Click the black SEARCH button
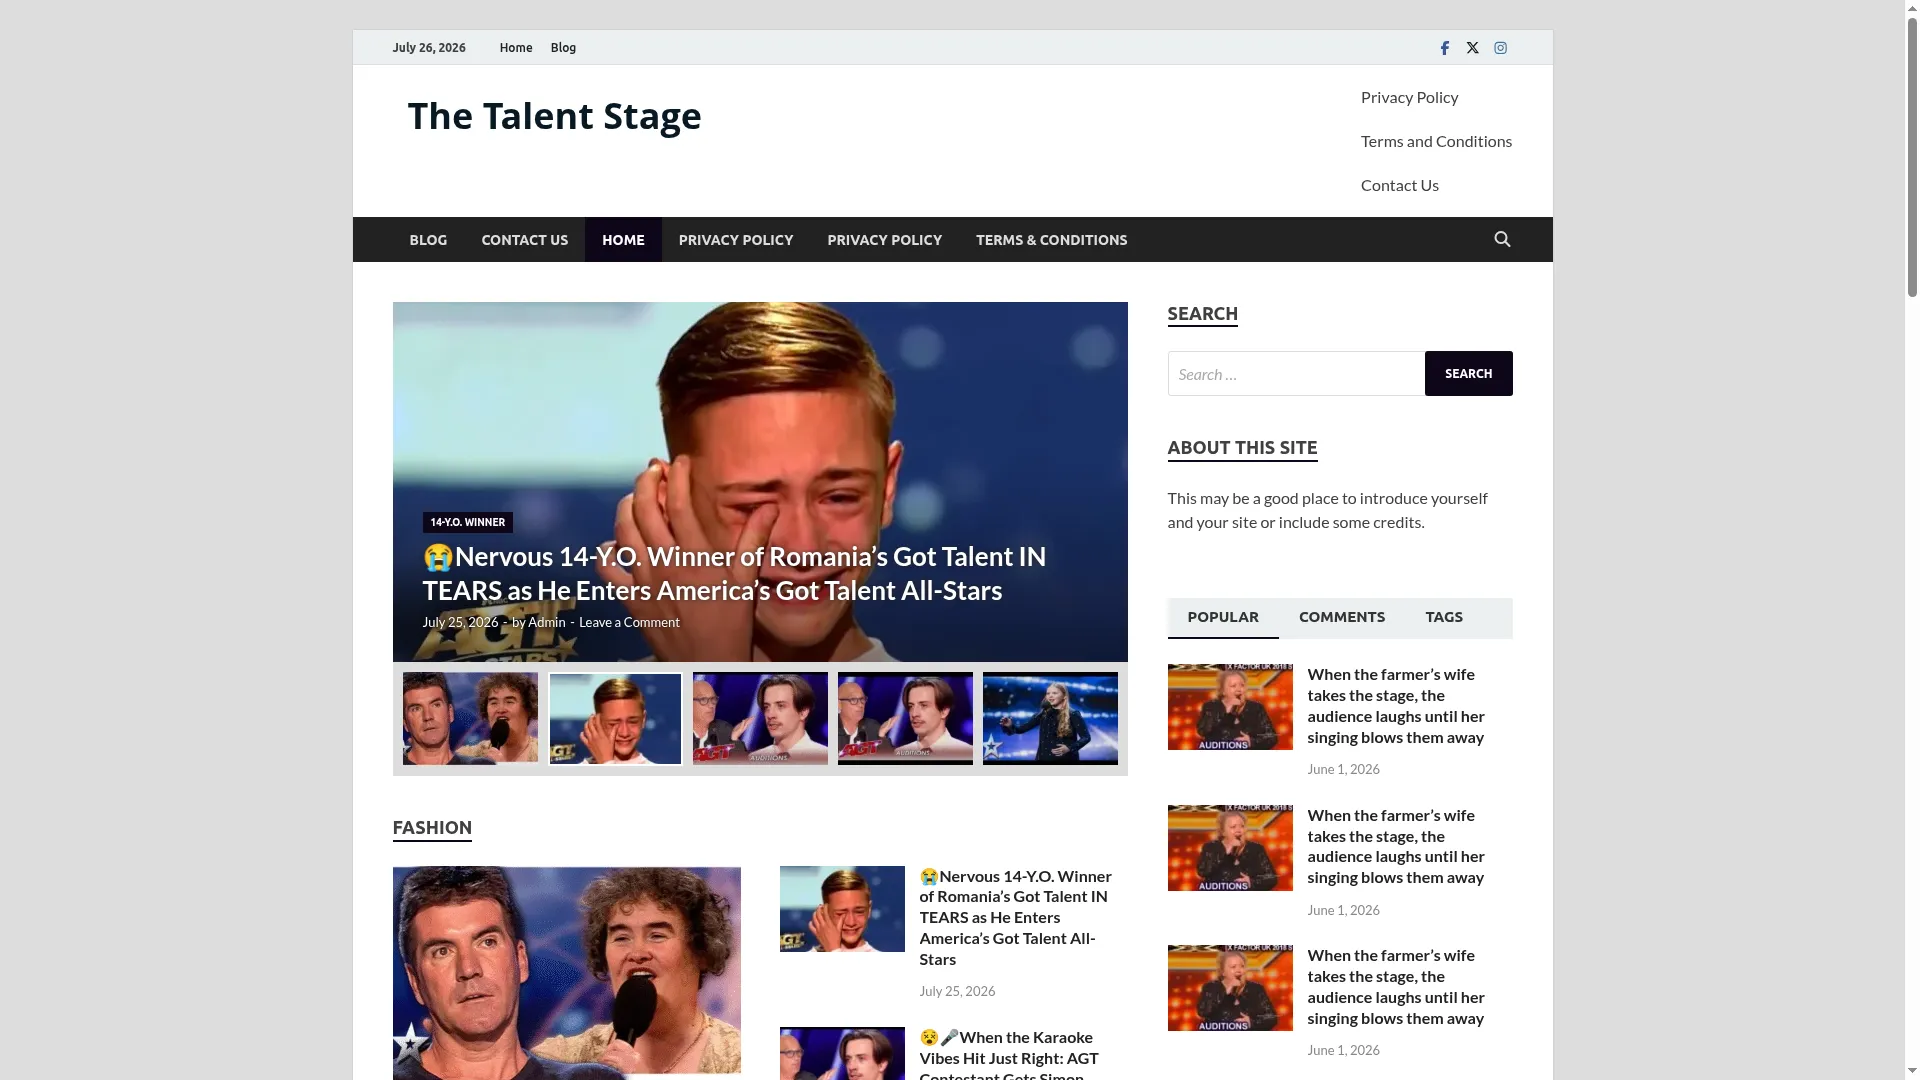This screenshot has width=1920, height=1080. click(1468, 374)
